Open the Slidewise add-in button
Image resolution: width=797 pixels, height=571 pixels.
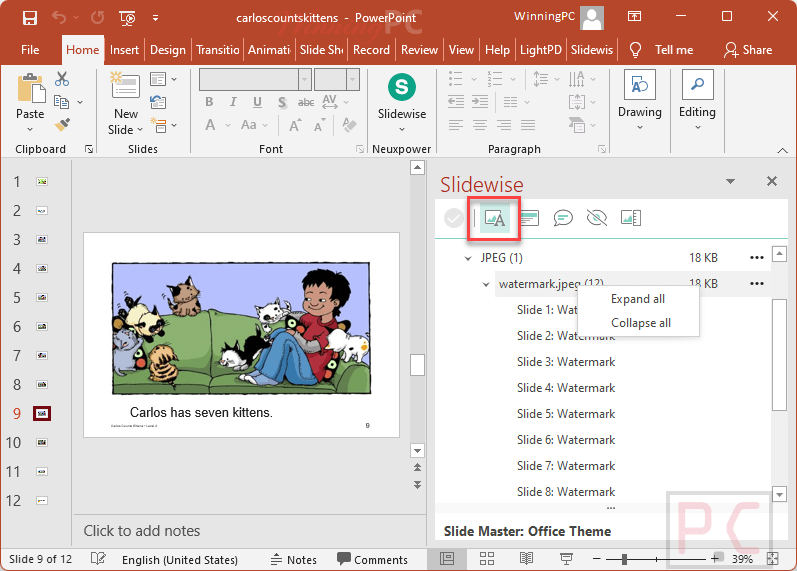pyautogui.click(x=402, y=102)
